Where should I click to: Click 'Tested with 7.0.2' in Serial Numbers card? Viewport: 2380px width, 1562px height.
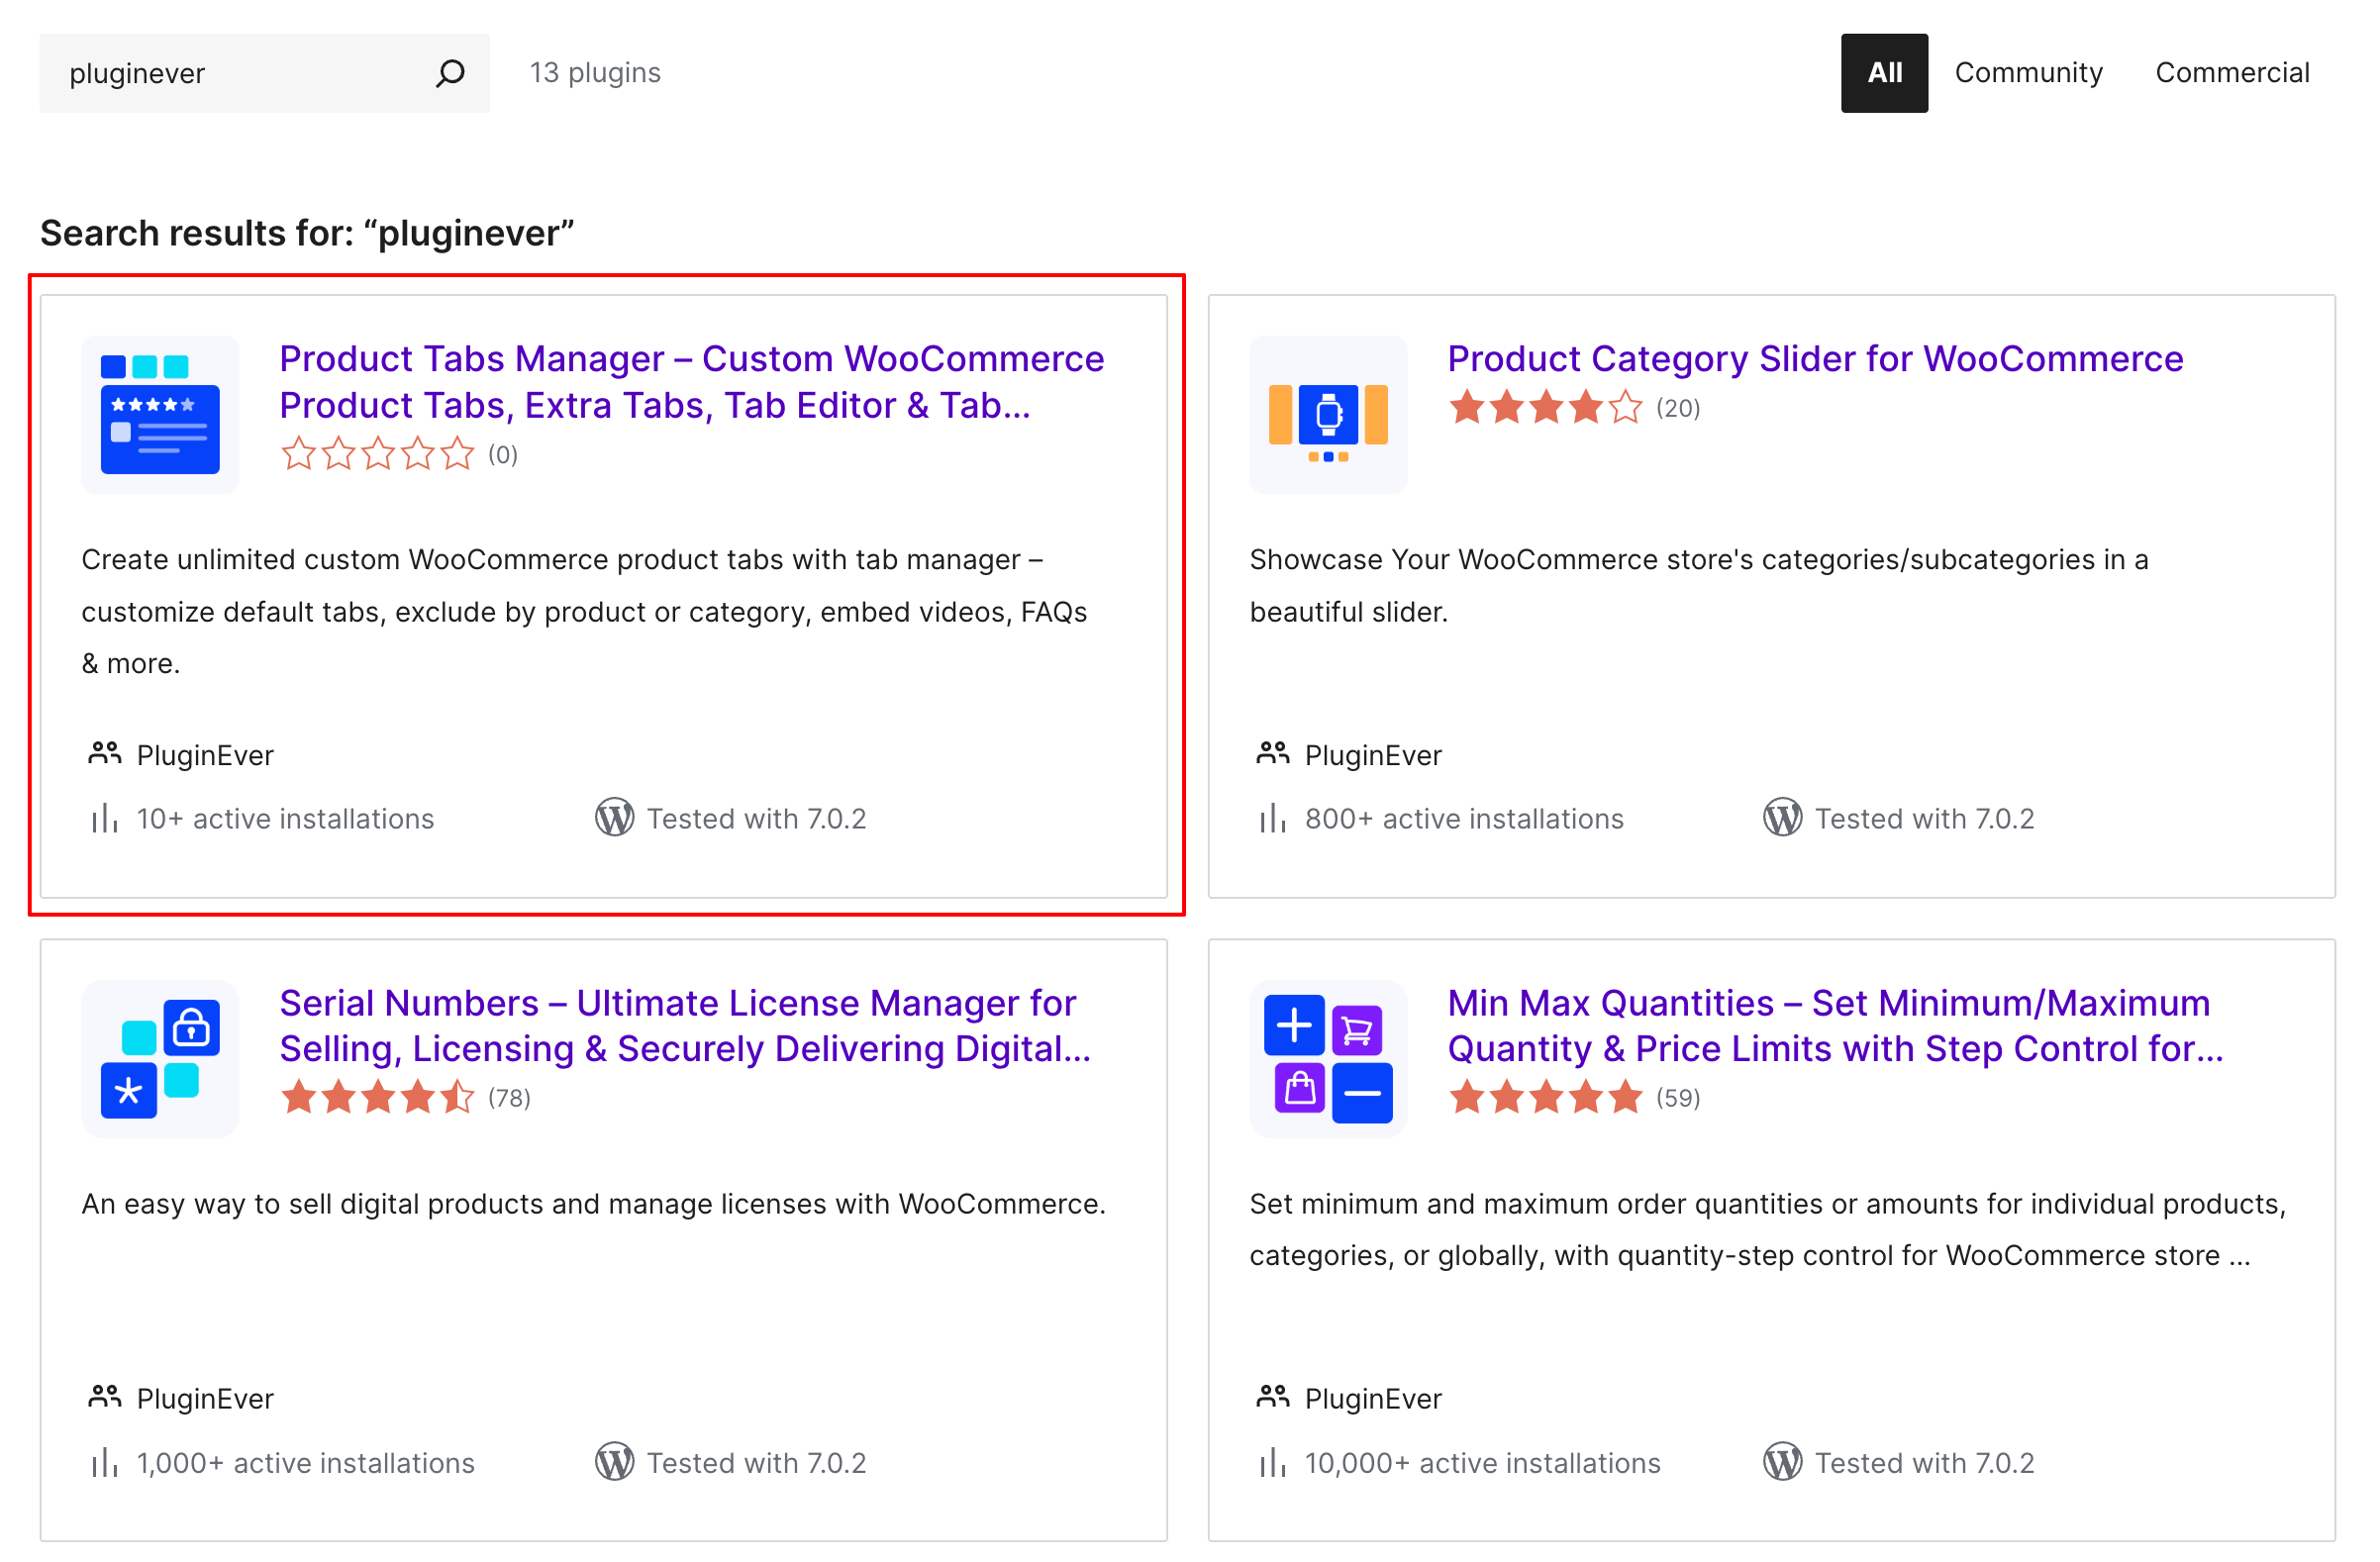pyautogui.click(x=756, y=1463)
